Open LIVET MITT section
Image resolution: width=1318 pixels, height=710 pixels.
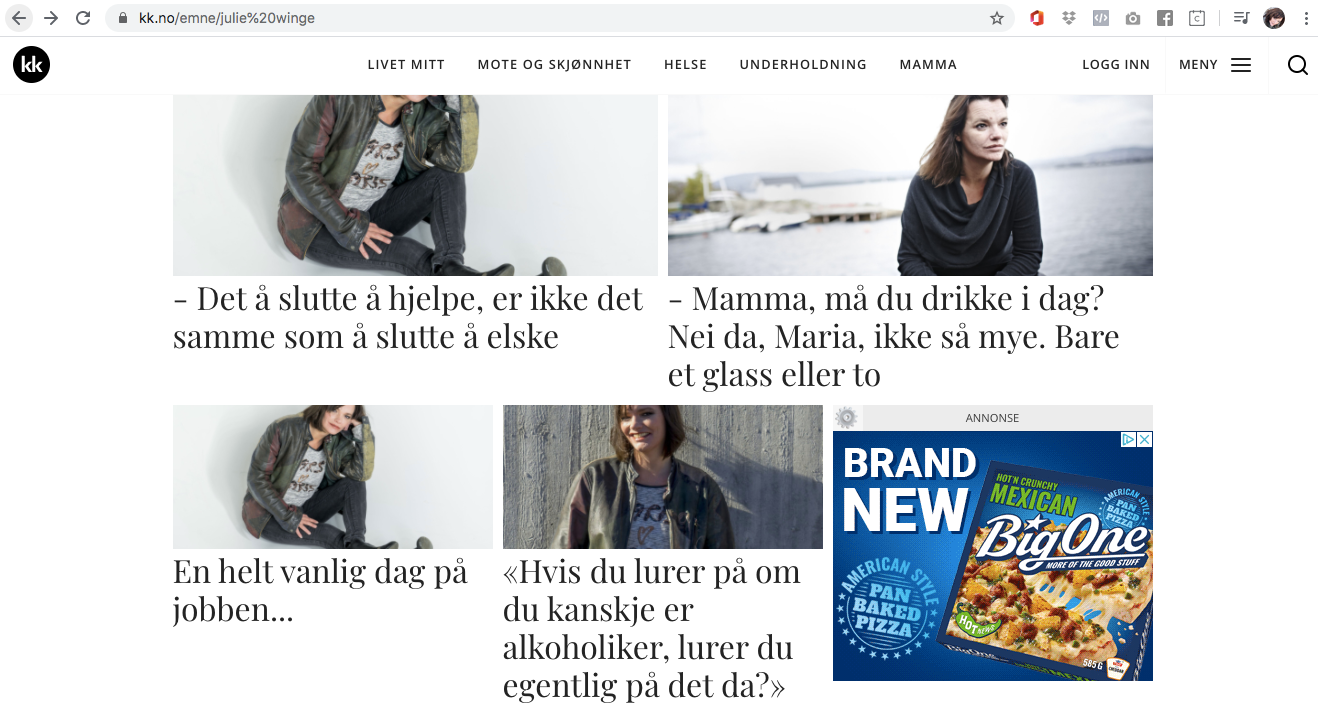(406, 65)
